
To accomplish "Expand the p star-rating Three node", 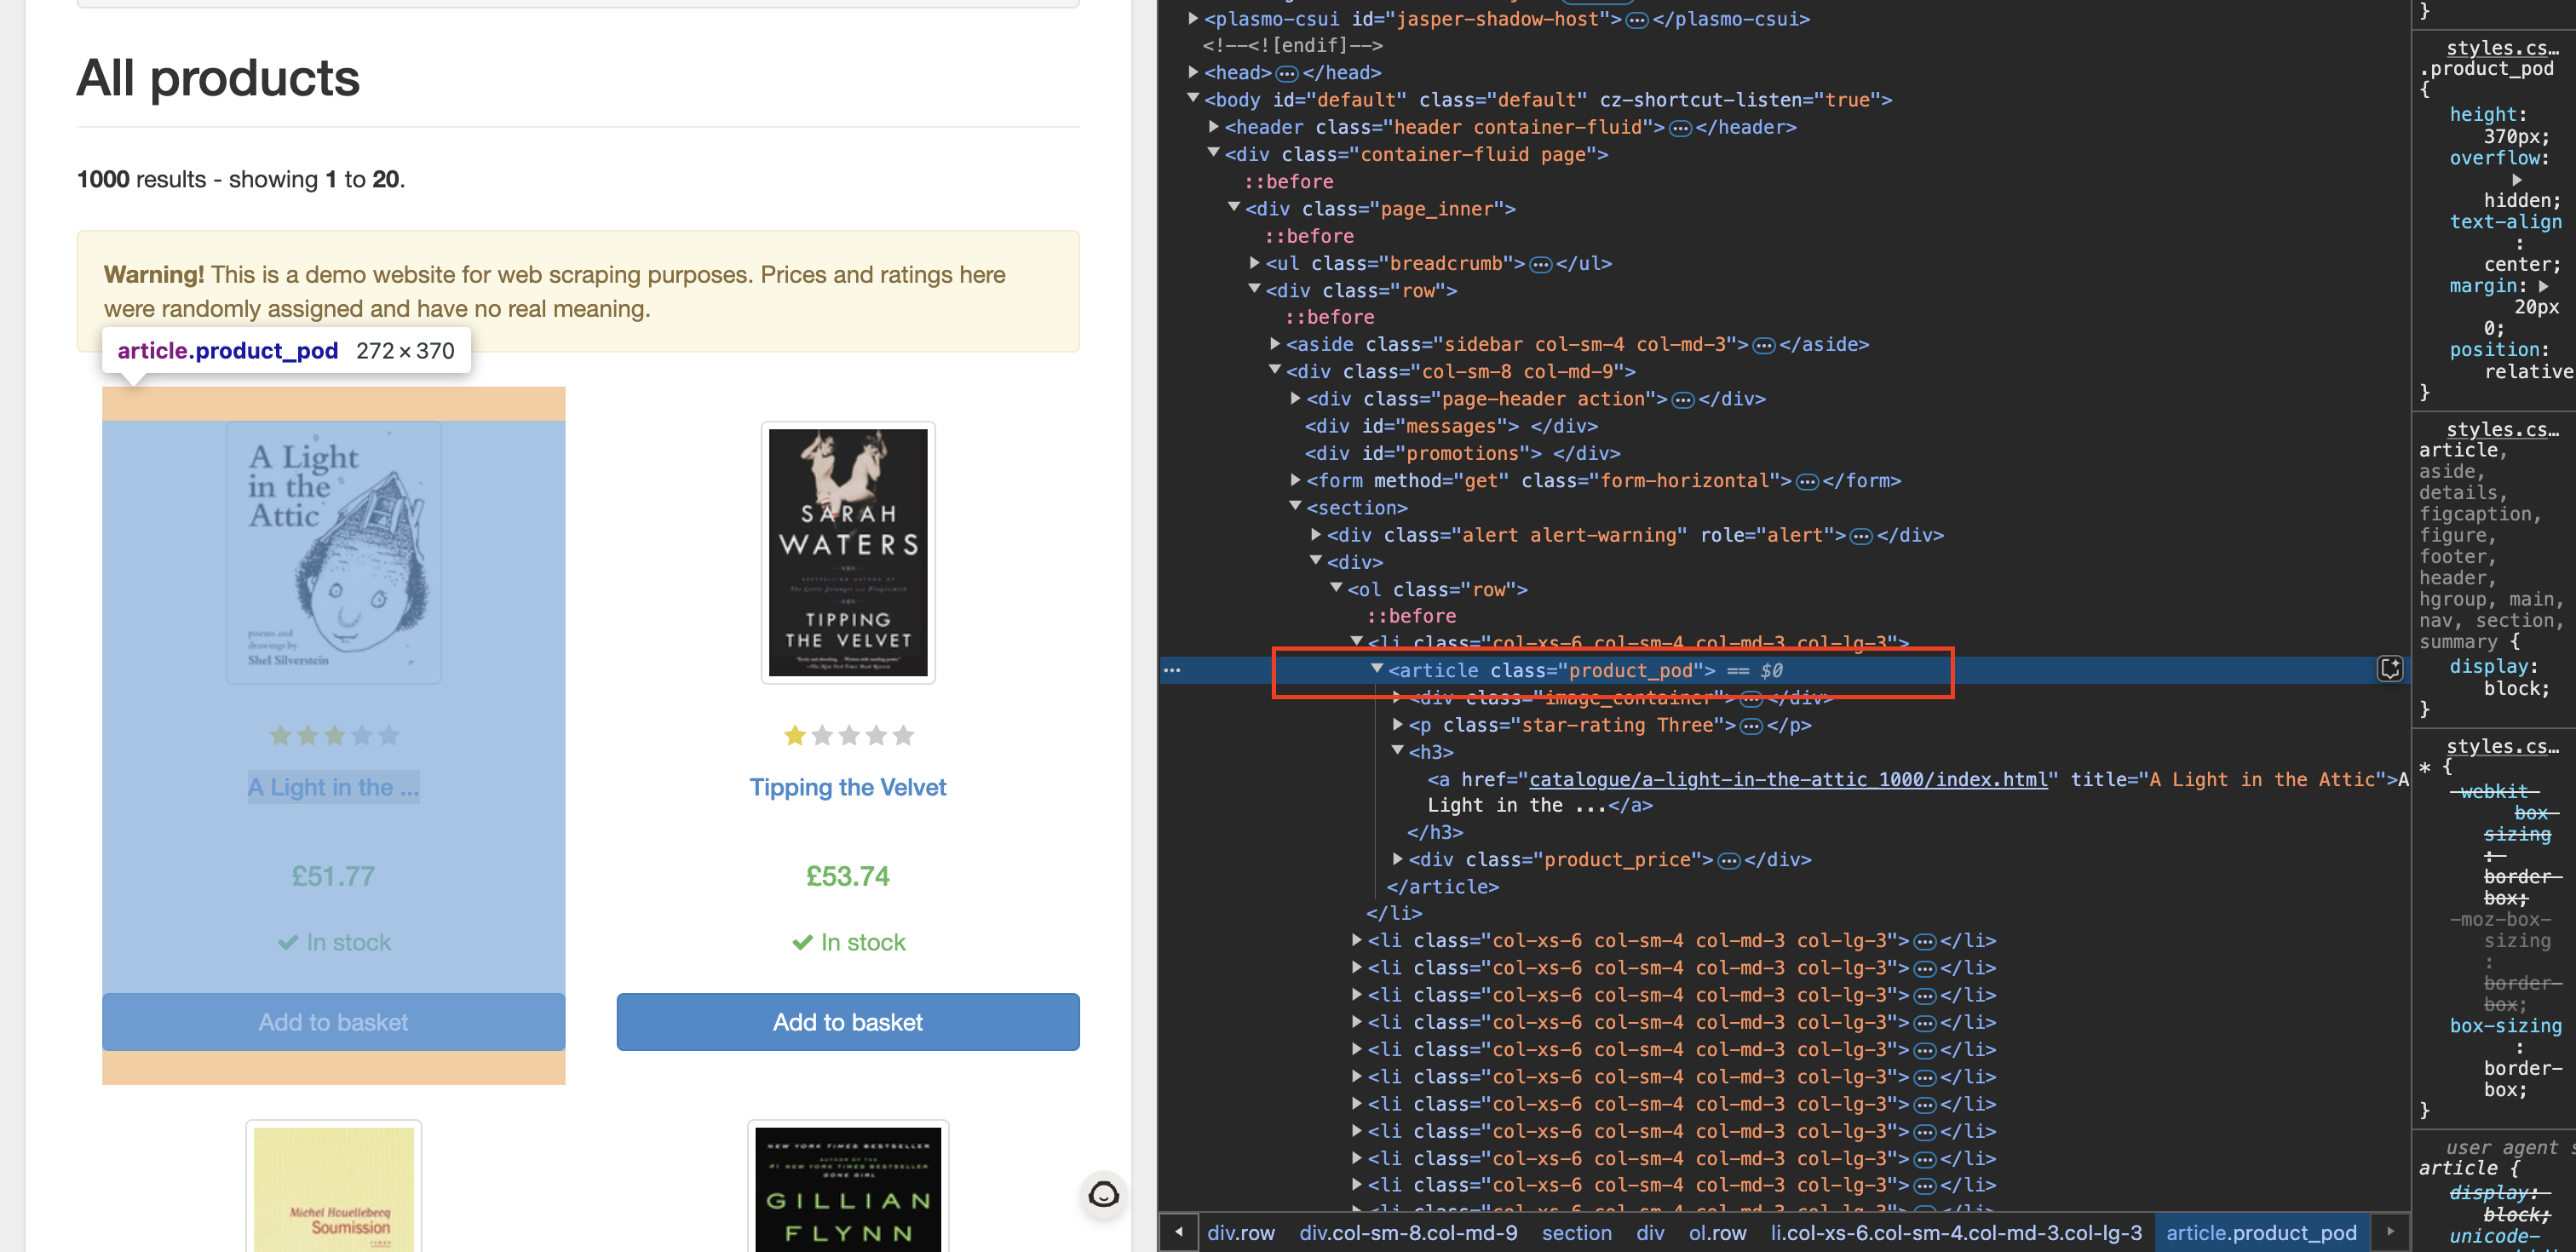I will pyautogui.click(x=1397, y=725).
